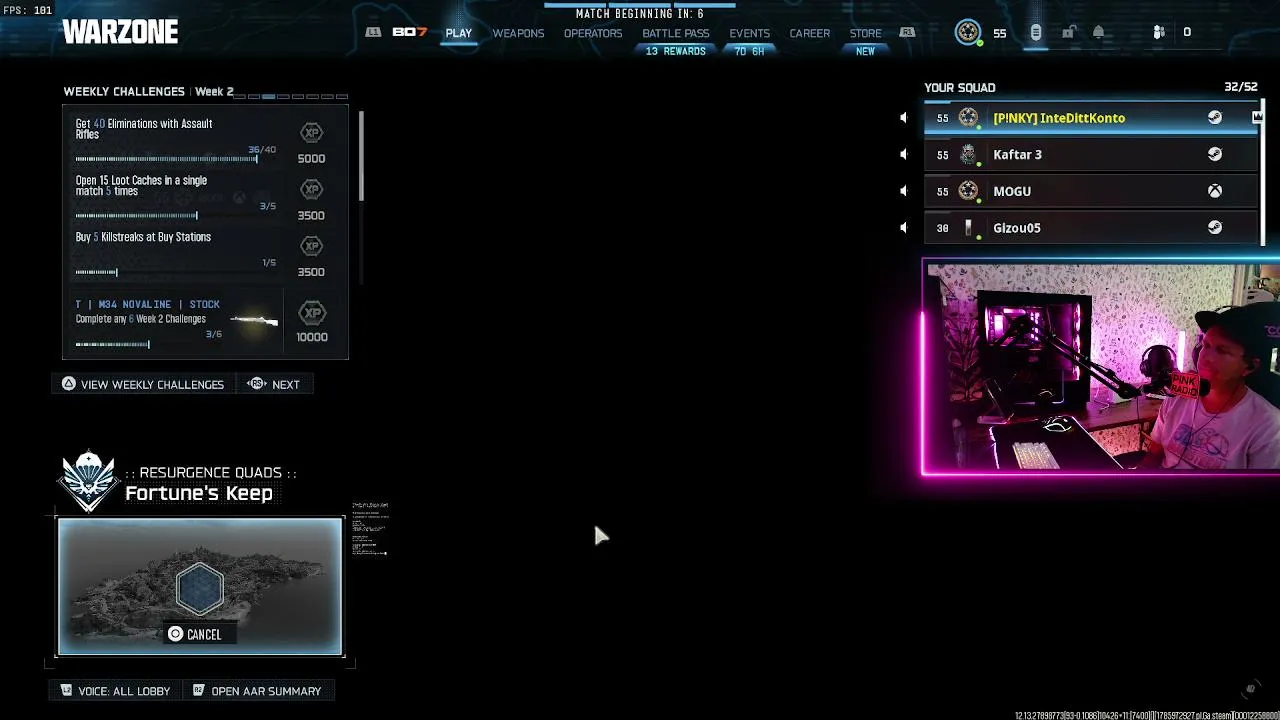Open the notifications bell
The height and width of the screenshot is (720, 1280).
point(1098,32)
